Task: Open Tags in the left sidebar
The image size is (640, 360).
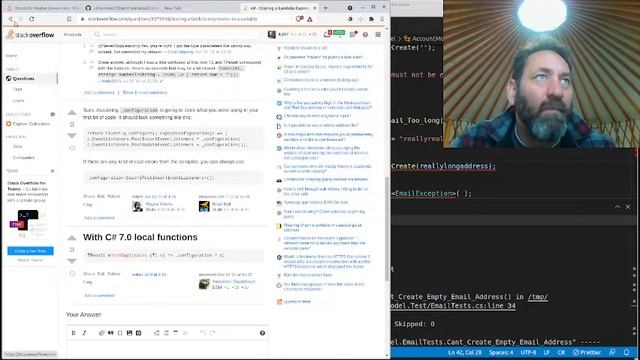Action: pyautogui.click(x=18, y=89)
